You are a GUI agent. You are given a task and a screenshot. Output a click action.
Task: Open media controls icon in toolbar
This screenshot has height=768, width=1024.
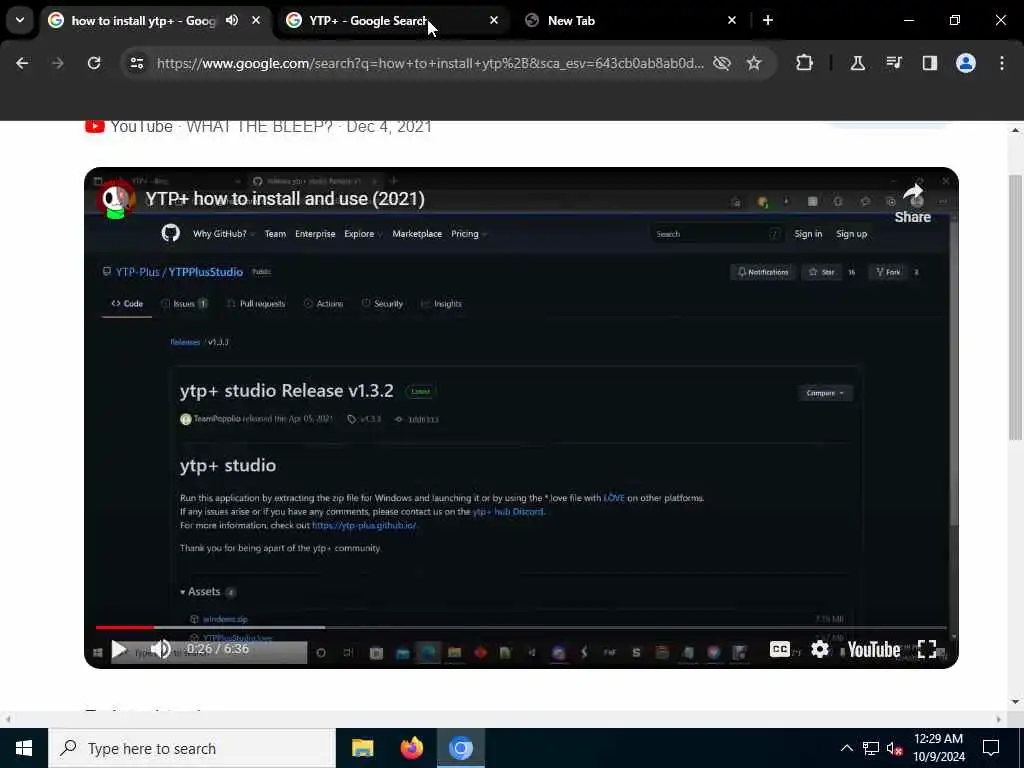894,63
